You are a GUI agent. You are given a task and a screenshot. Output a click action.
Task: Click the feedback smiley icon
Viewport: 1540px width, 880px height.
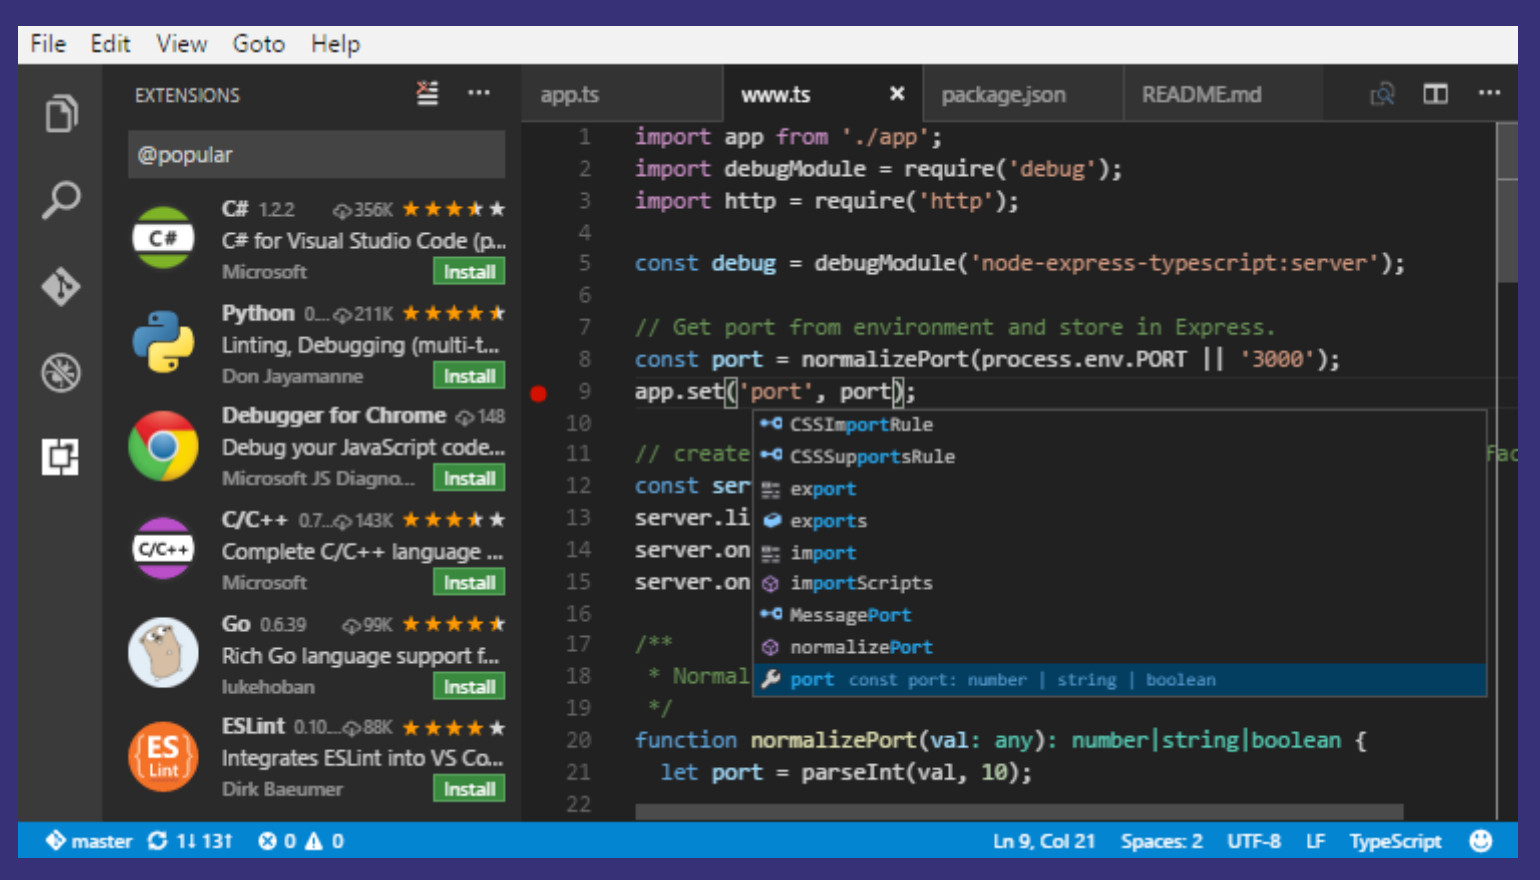click(1481, 841)
